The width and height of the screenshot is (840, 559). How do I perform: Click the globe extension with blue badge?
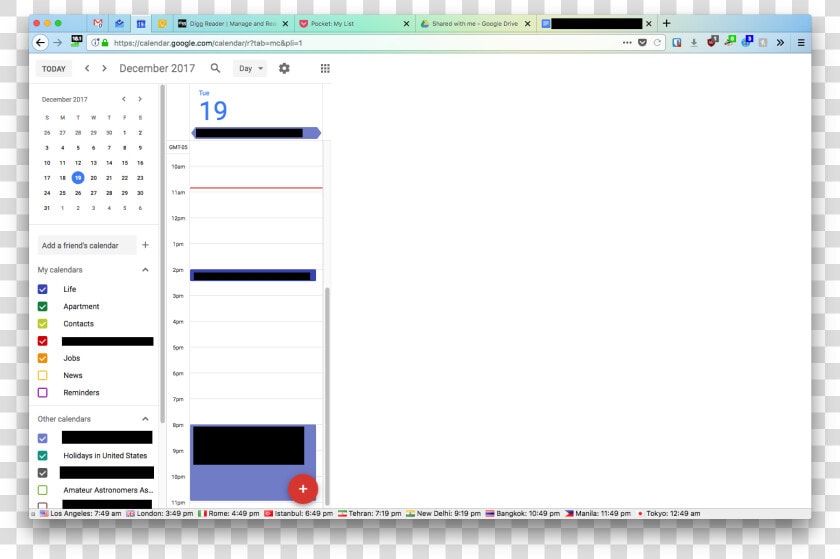point(747,41)
